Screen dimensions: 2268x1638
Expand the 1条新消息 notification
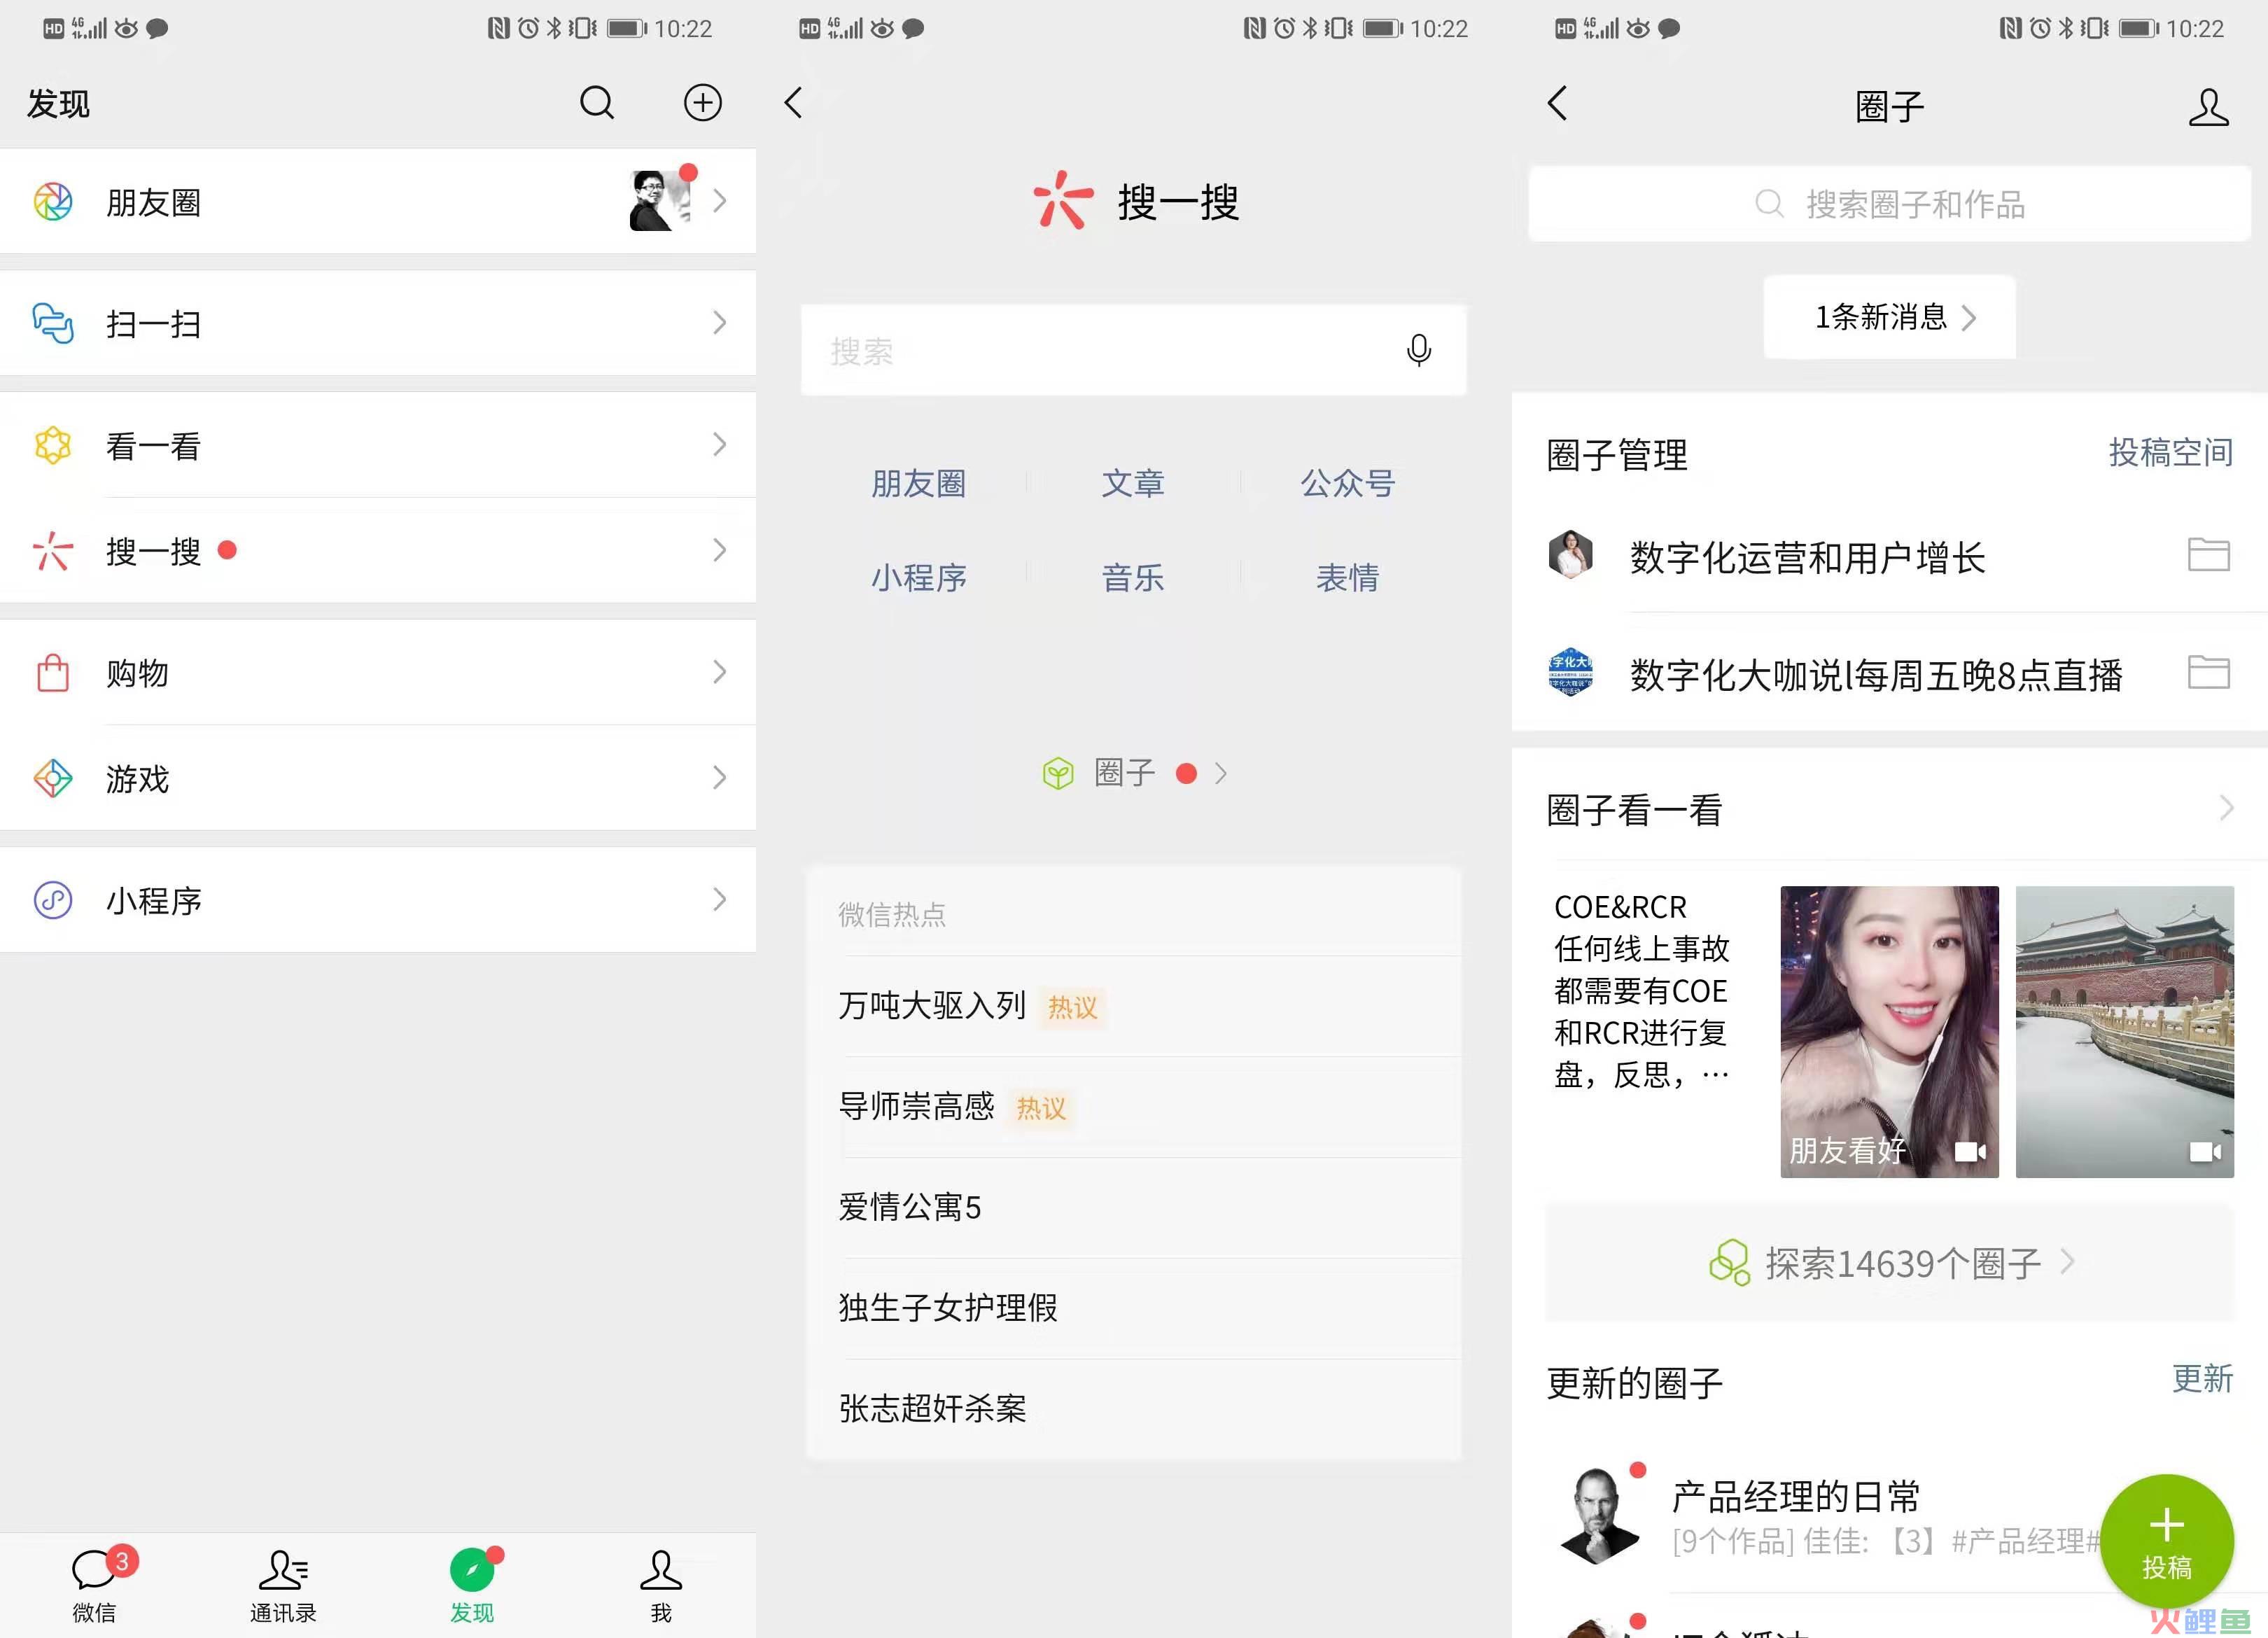1889,317
